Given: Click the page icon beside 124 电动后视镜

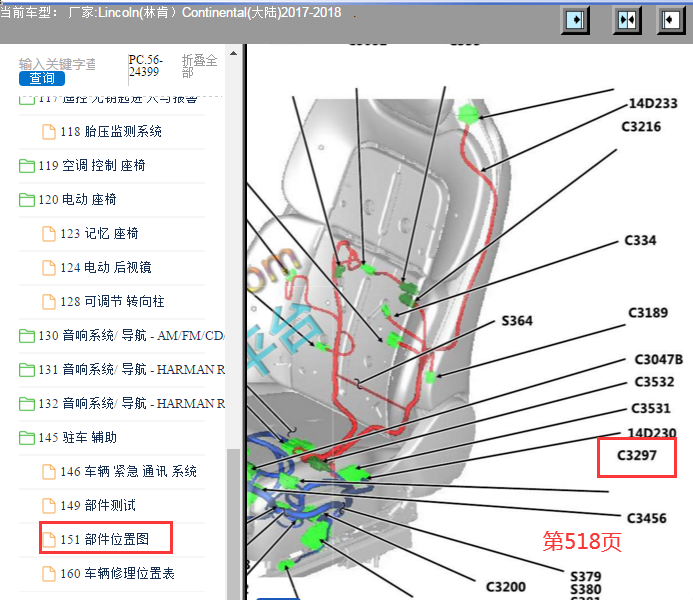Looking at the screenshot, I should pyautogui.click(x=49, y=268).
